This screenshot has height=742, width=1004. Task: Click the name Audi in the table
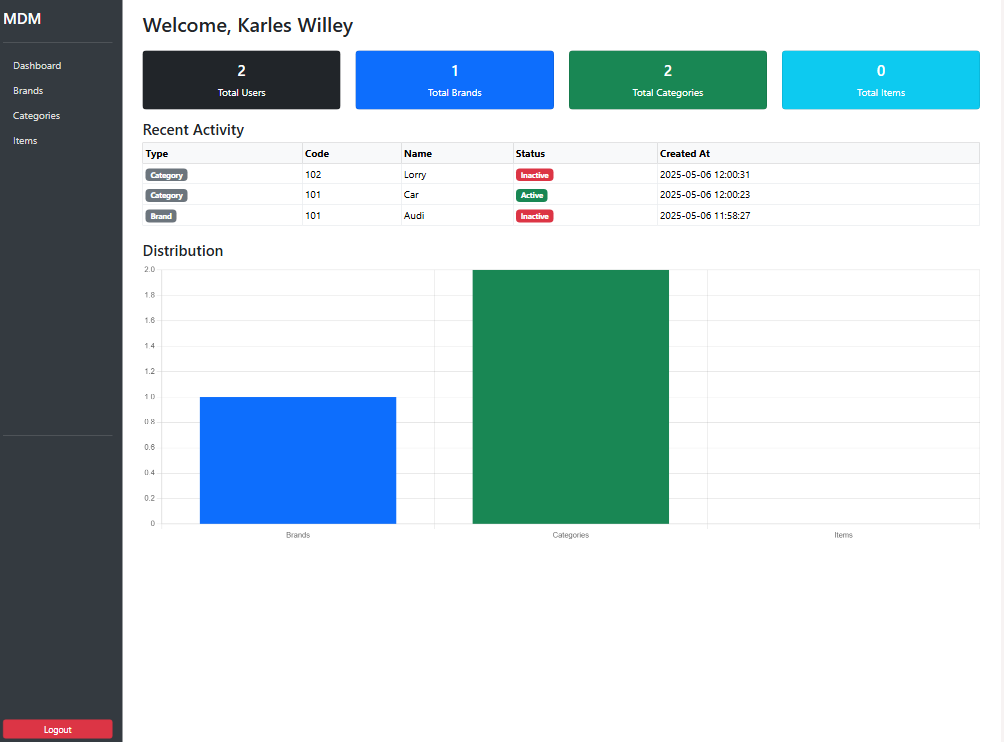click(x=414, y=216)
